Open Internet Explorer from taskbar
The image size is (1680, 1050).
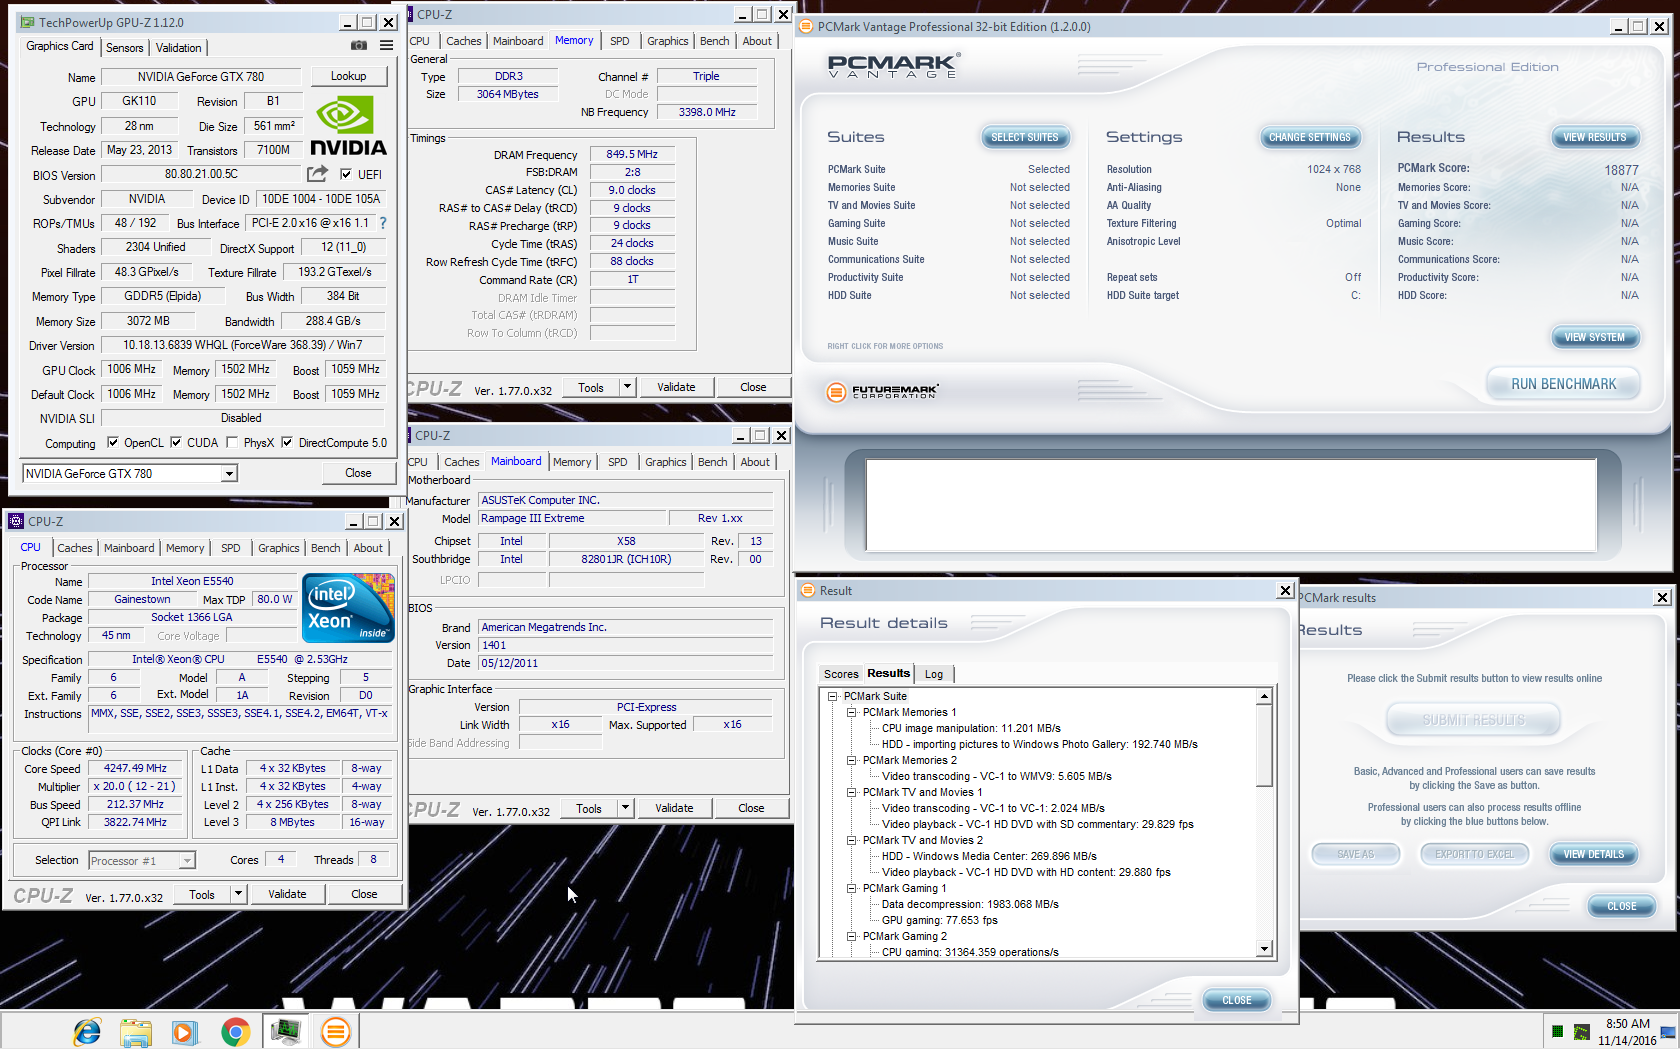tap(87, 1031)
